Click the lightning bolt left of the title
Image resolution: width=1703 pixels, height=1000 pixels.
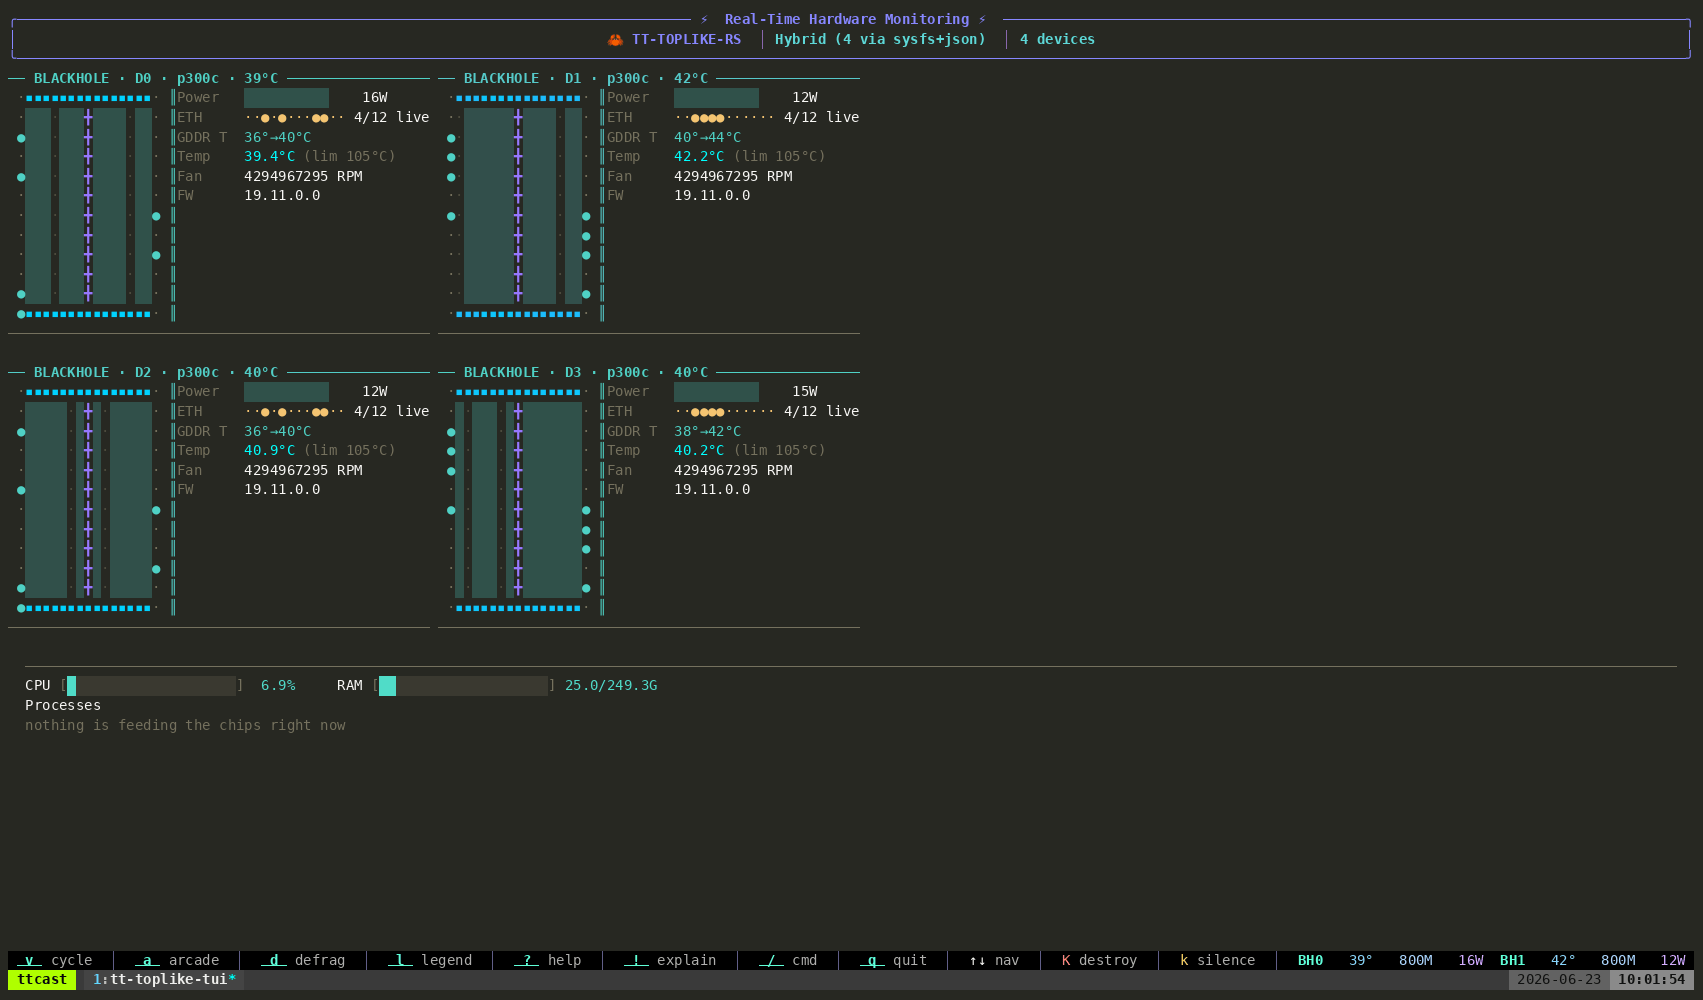[x=704, y=20]
